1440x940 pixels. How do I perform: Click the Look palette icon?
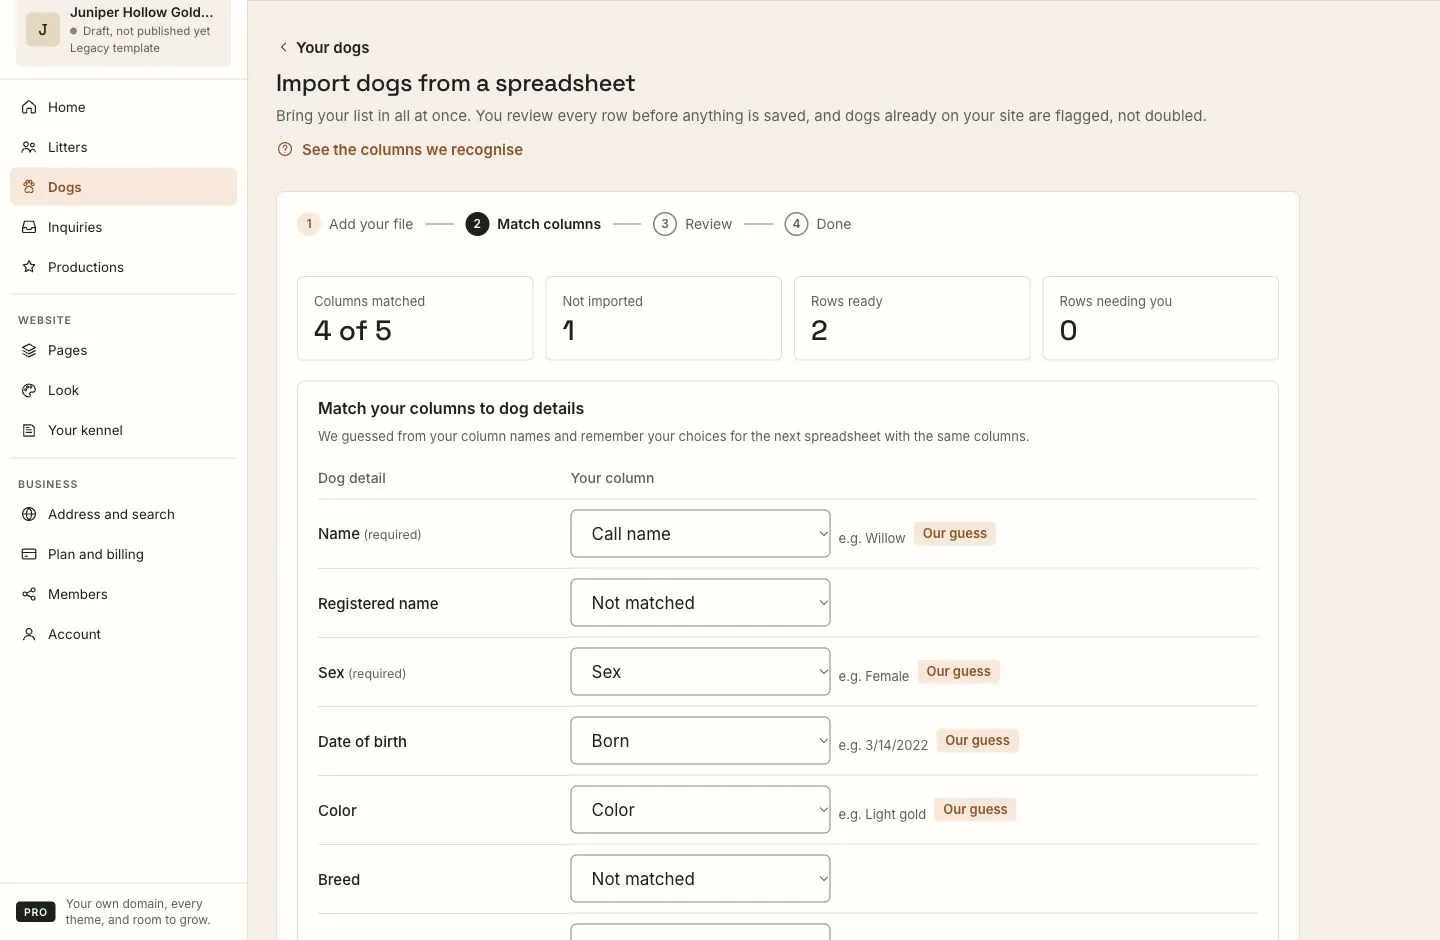(x=29, y=390)
